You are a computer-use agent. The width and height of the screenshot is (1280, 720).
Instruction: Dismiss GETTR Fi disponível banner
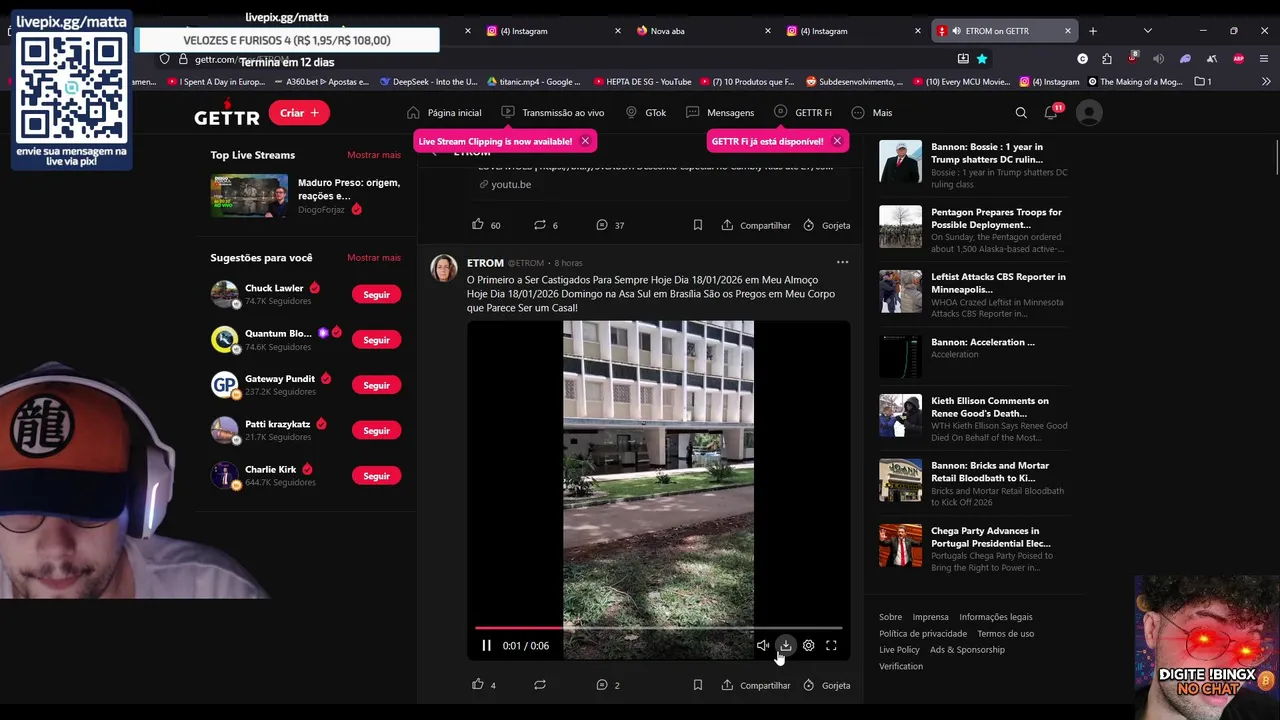click(837, 141)
